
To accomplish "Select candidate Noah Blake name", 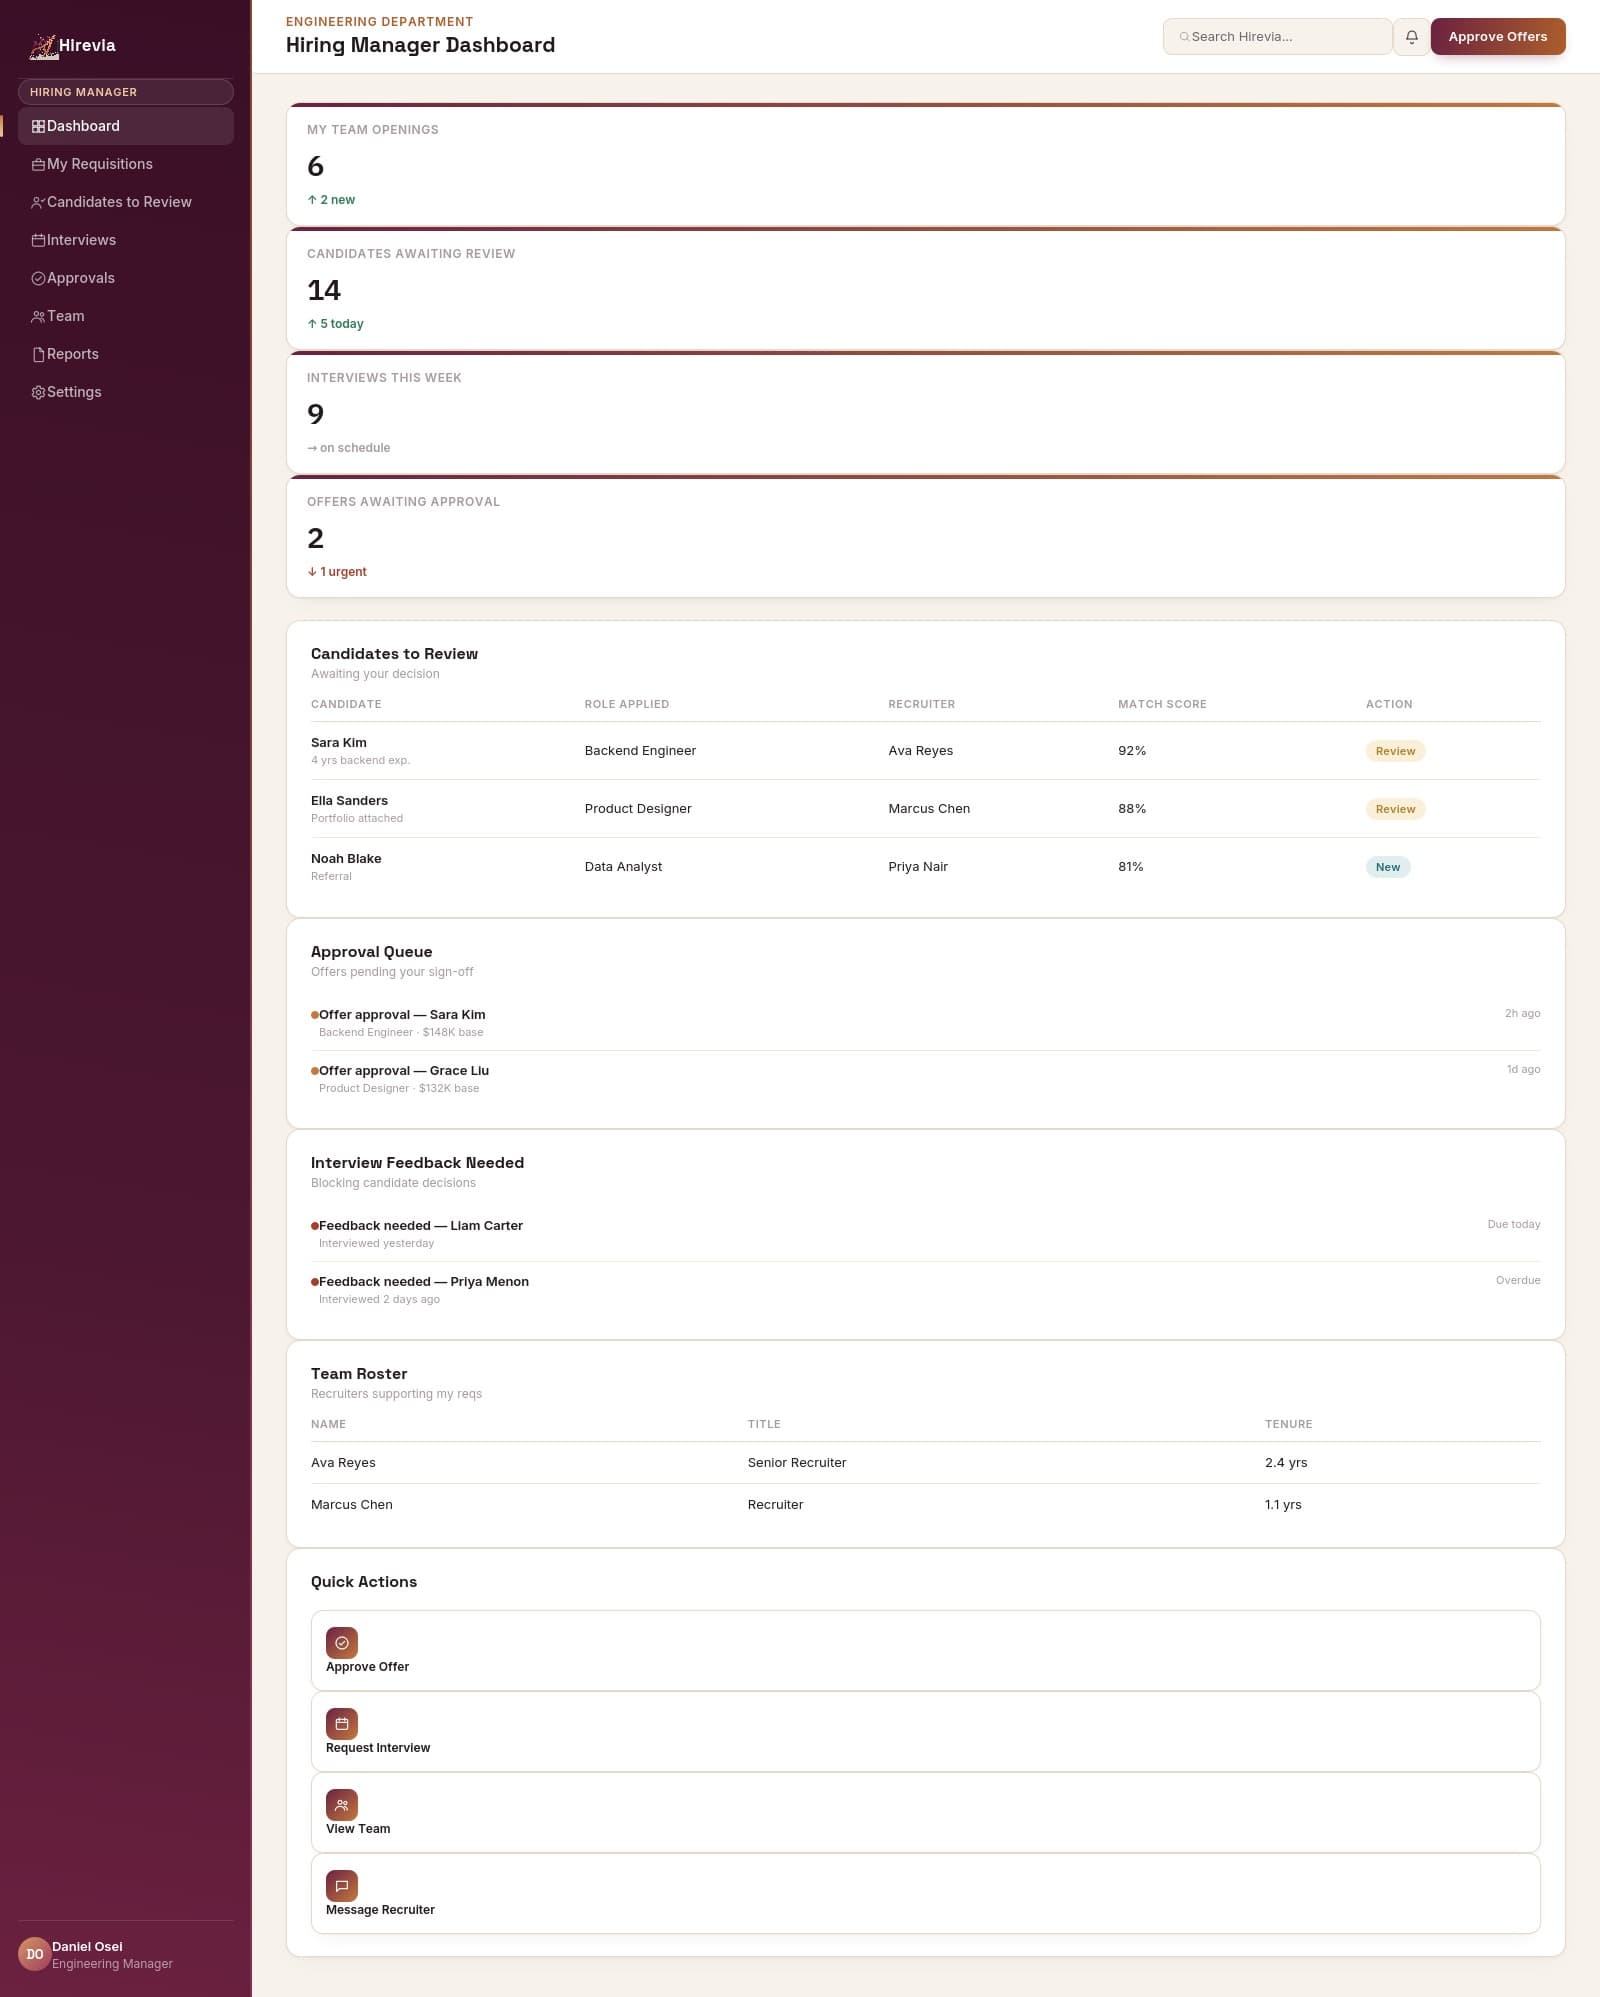I will click(346, 859).
